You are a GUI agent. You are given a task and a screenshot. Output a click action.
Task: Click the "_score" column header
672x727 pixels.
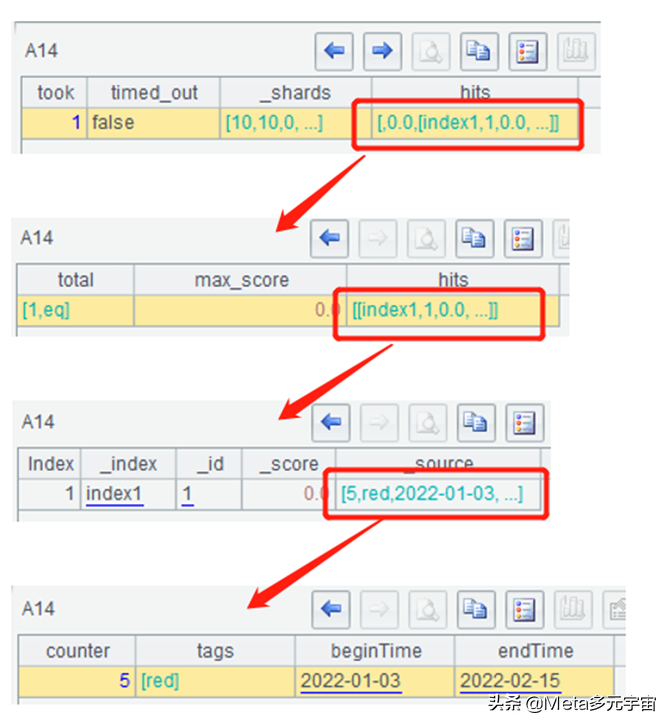(288, 464)
